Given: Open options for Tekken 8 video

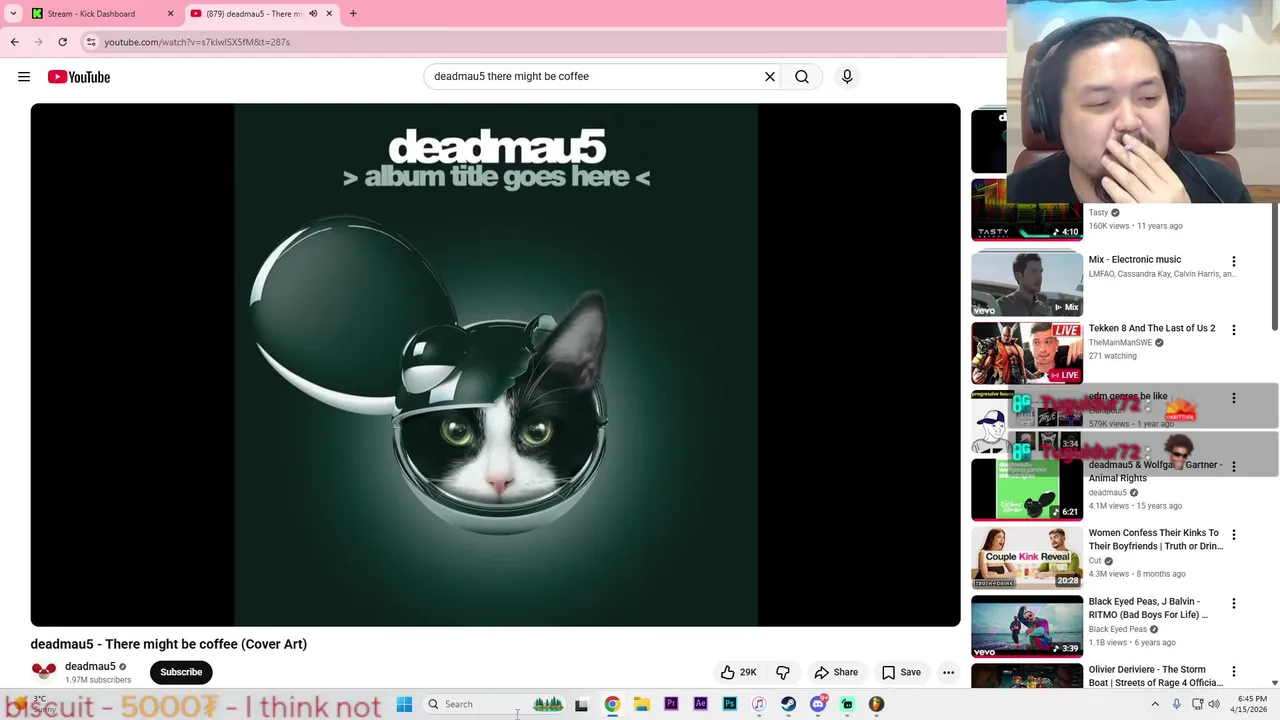Looking at the screenshot, I should 1233,330.
